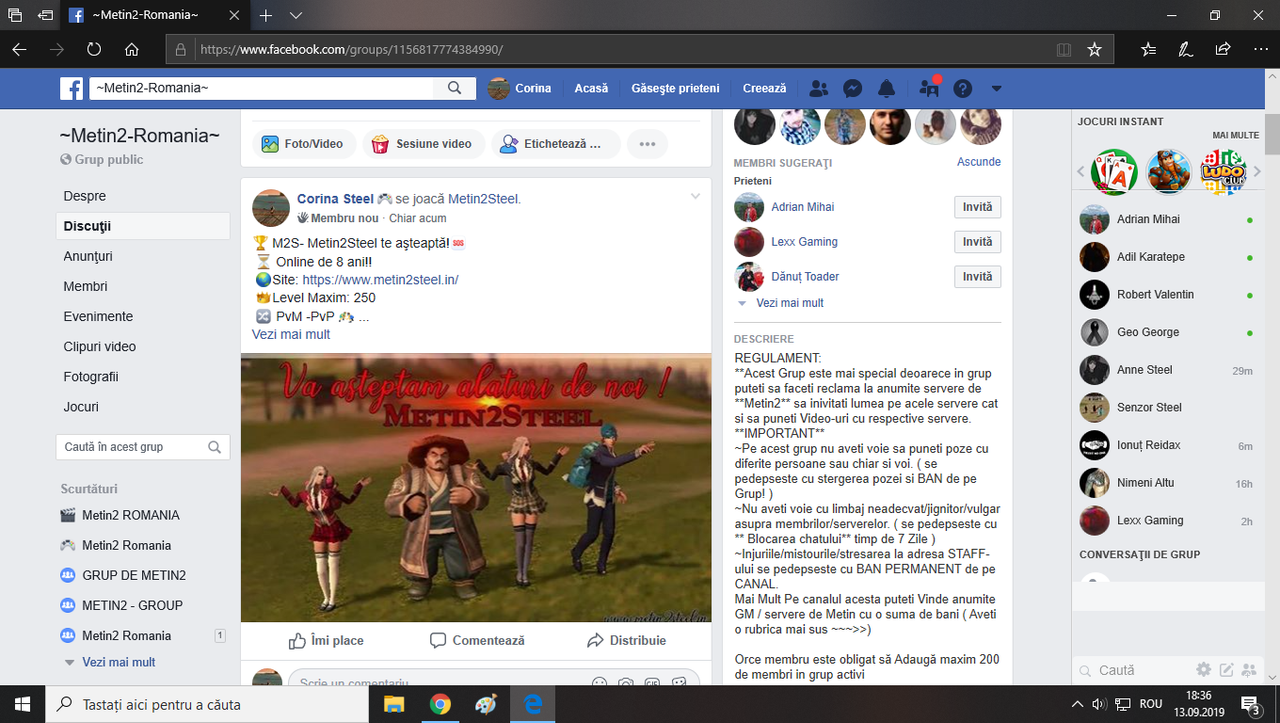Open the Metin2Steel post image
This screenshot has width=1280, height=723.
476,488
